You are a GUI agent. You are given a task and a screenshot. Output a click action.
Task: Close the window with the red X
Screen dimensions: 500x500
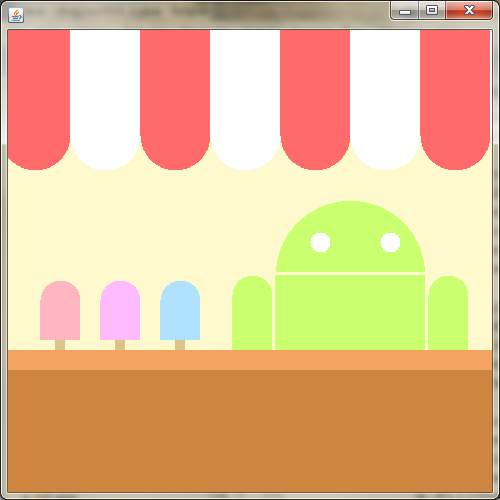469,11
